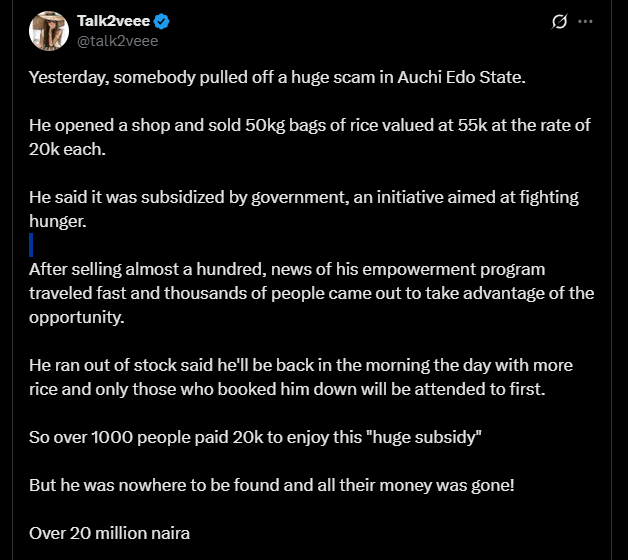Image resolution: width=628 pixels, height=560 pixels.
Task: Click the 'But he was nowhere' sentence
Action: [x=272, y=485]
